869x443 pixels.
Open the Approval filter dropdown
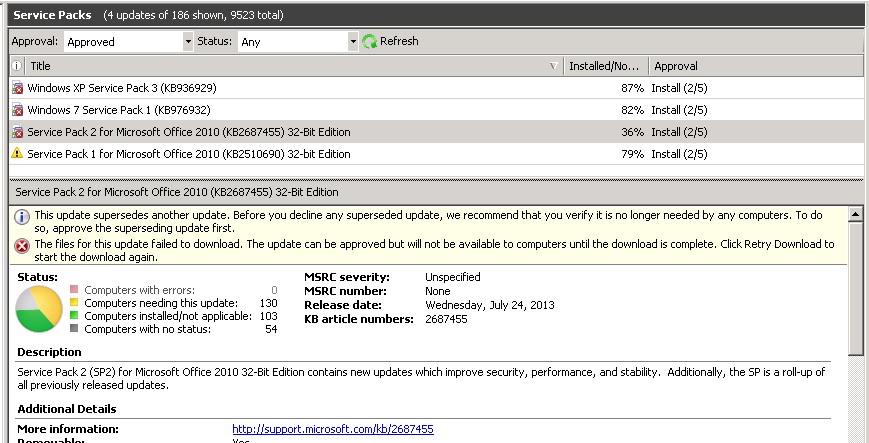coord(188,42)
